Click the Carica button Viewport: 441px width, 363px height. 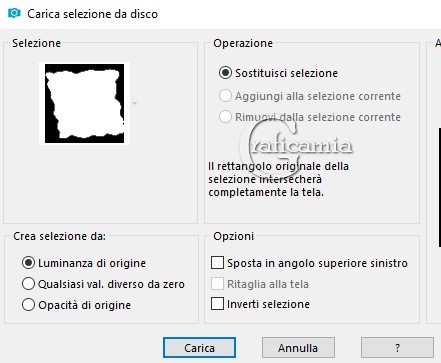(199, 348)
